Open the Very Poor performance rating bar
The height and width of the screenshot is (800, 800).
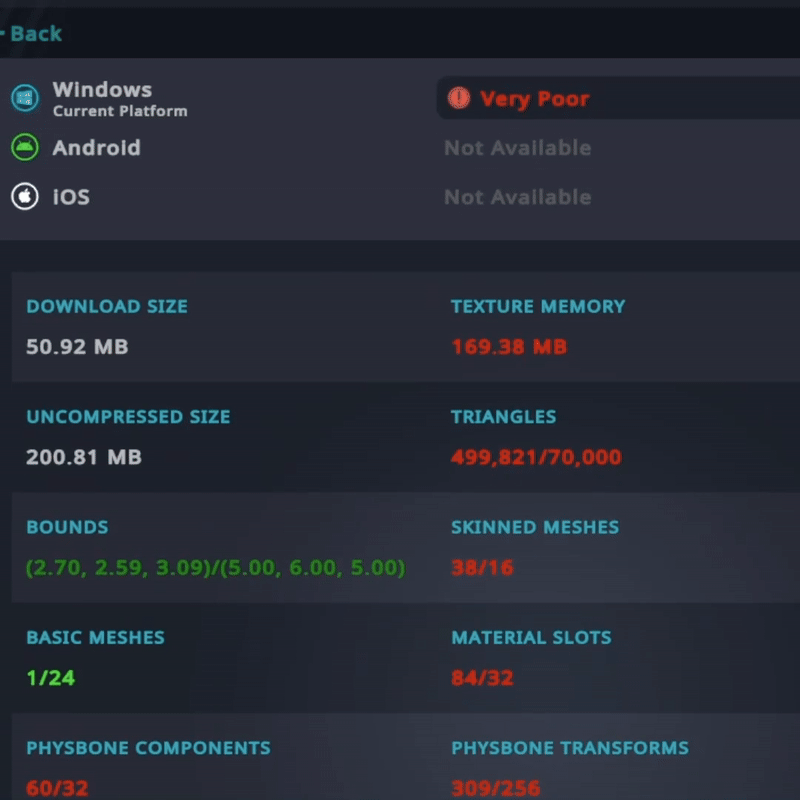point(618,98)
